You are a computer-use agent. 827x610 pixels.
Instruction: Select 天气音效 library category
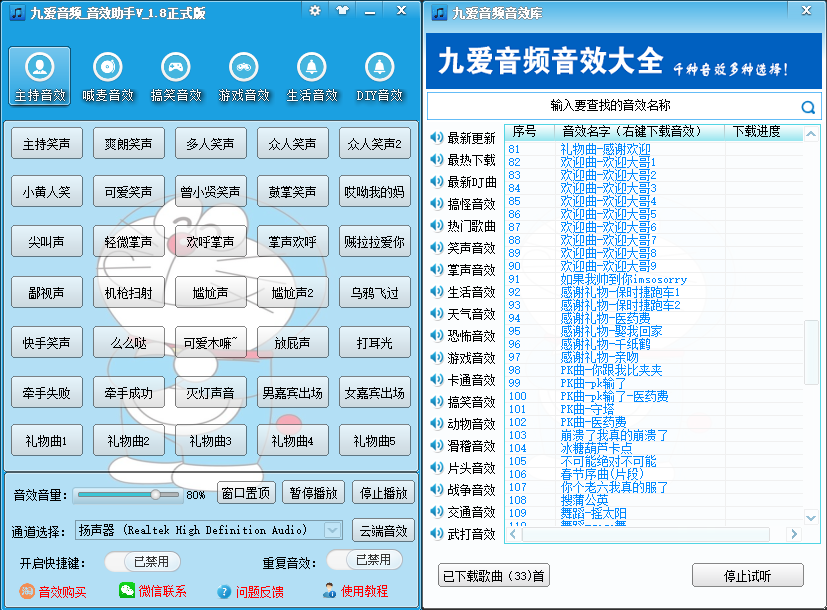pos(463,314)
